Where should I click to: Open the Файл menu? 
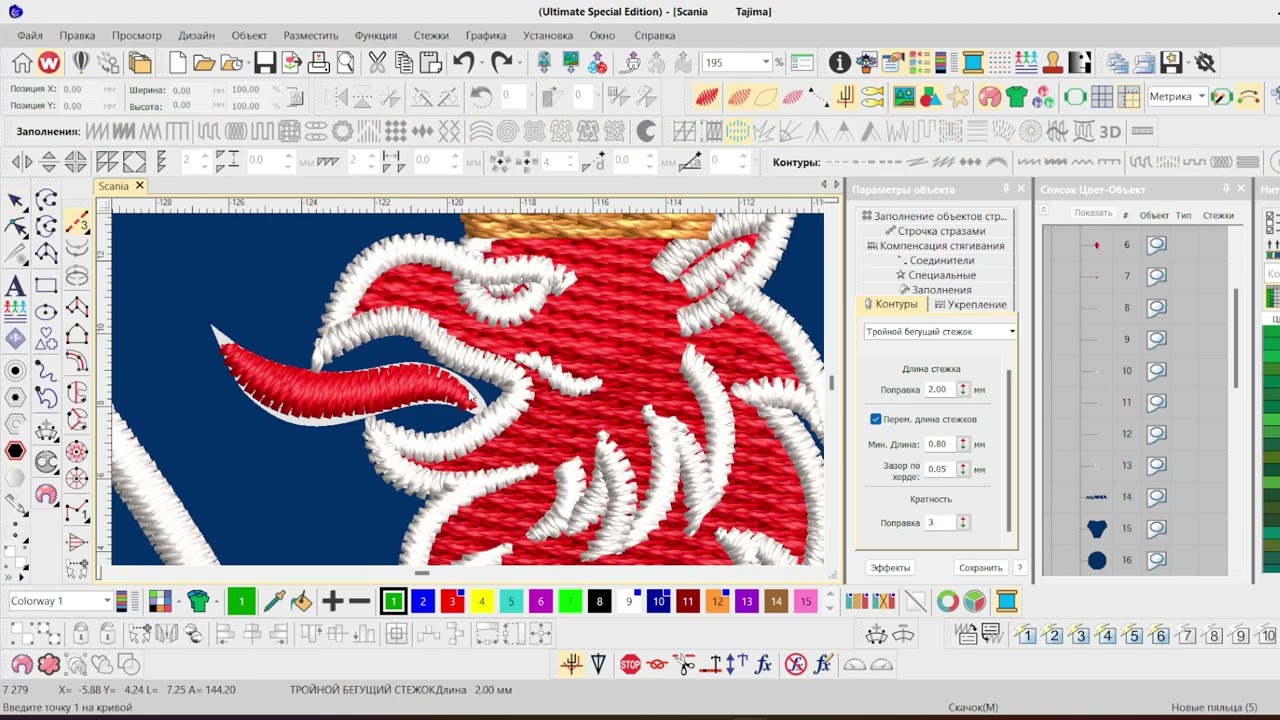[x=30, y=35]
